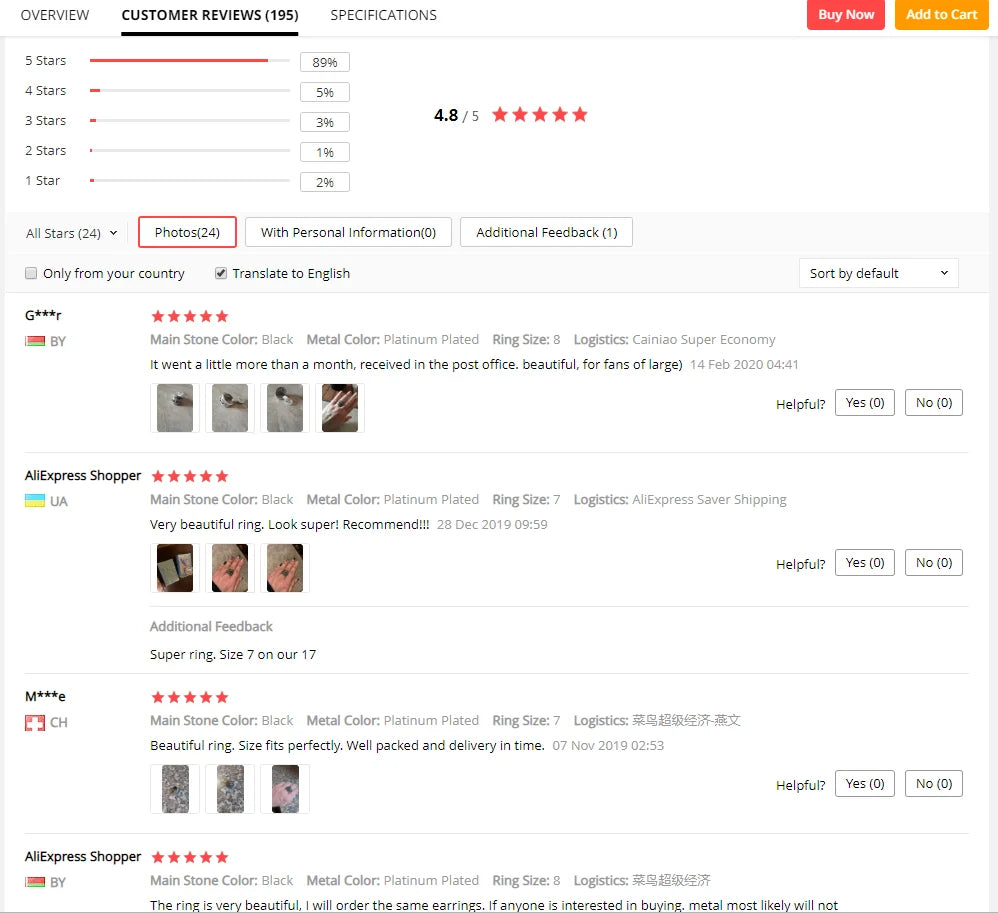The height and width of the screenshot is (913, 998).
Task: Expand the All Stars (24) filter dropdown
Action: pos(71,233)
